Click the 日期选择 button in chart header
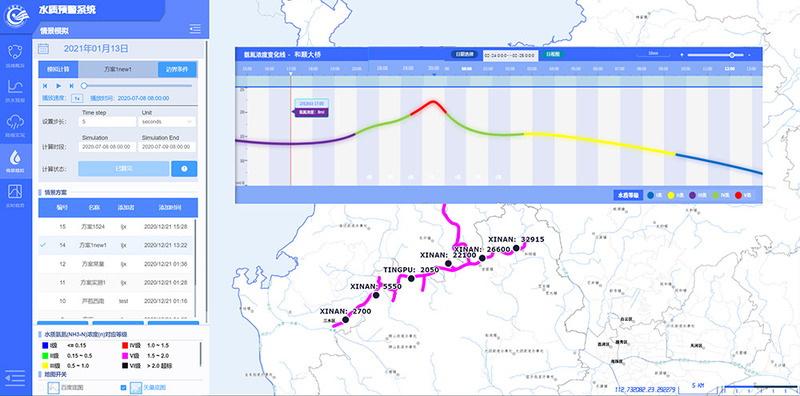The image size is (800, 396). 465,54
